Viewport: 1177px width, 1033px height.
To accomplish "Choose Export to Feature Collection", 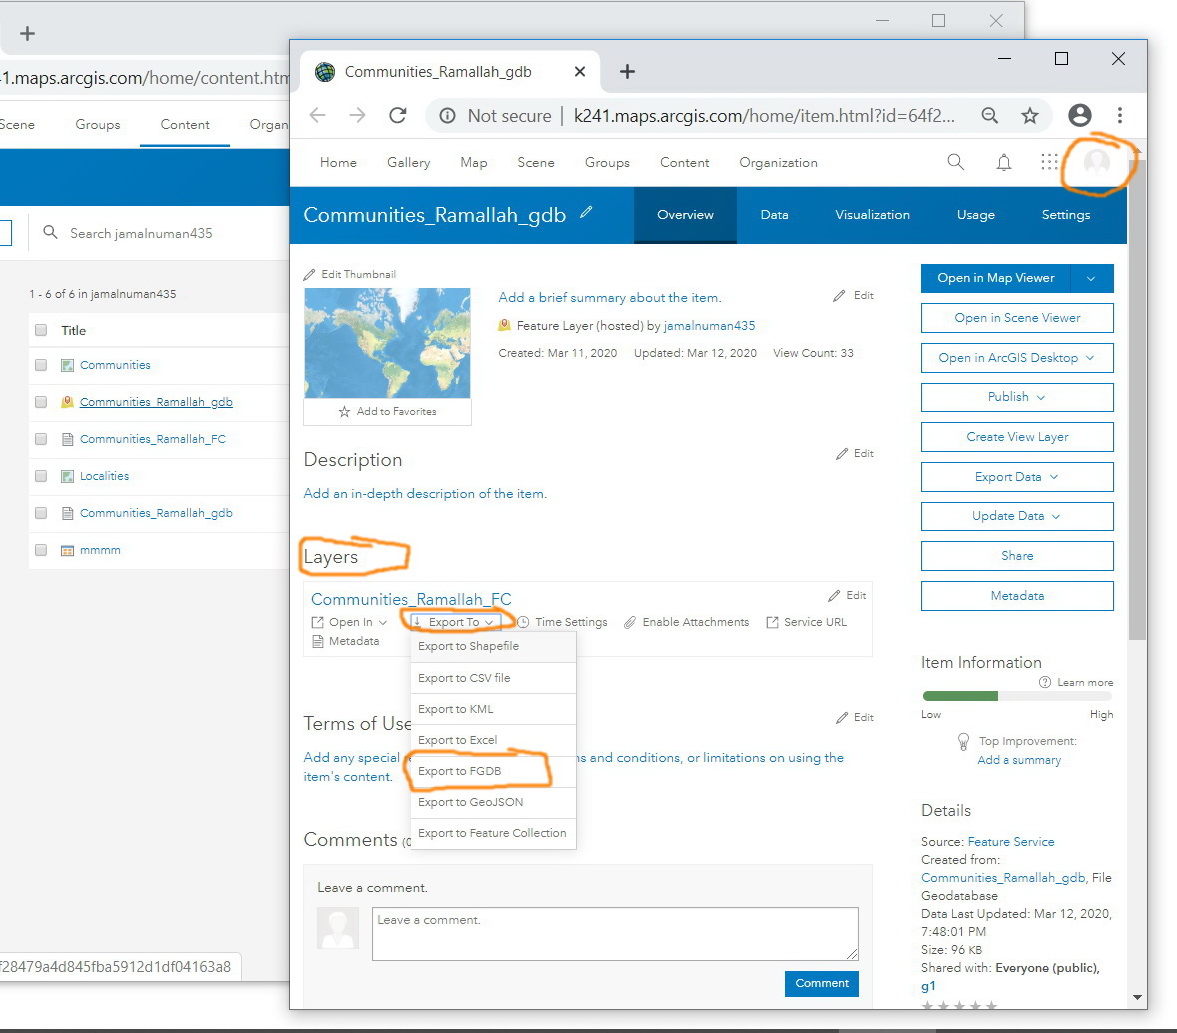I will point(493,833).
